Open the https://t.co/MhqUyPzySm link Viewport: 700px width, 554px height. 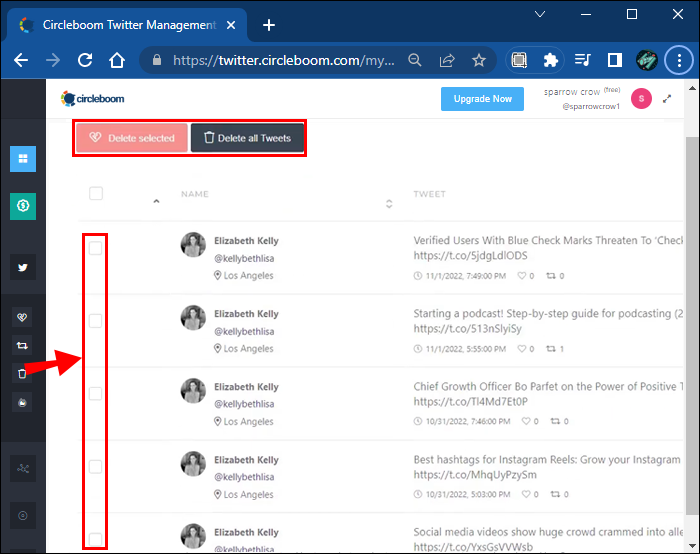[475, 475]
